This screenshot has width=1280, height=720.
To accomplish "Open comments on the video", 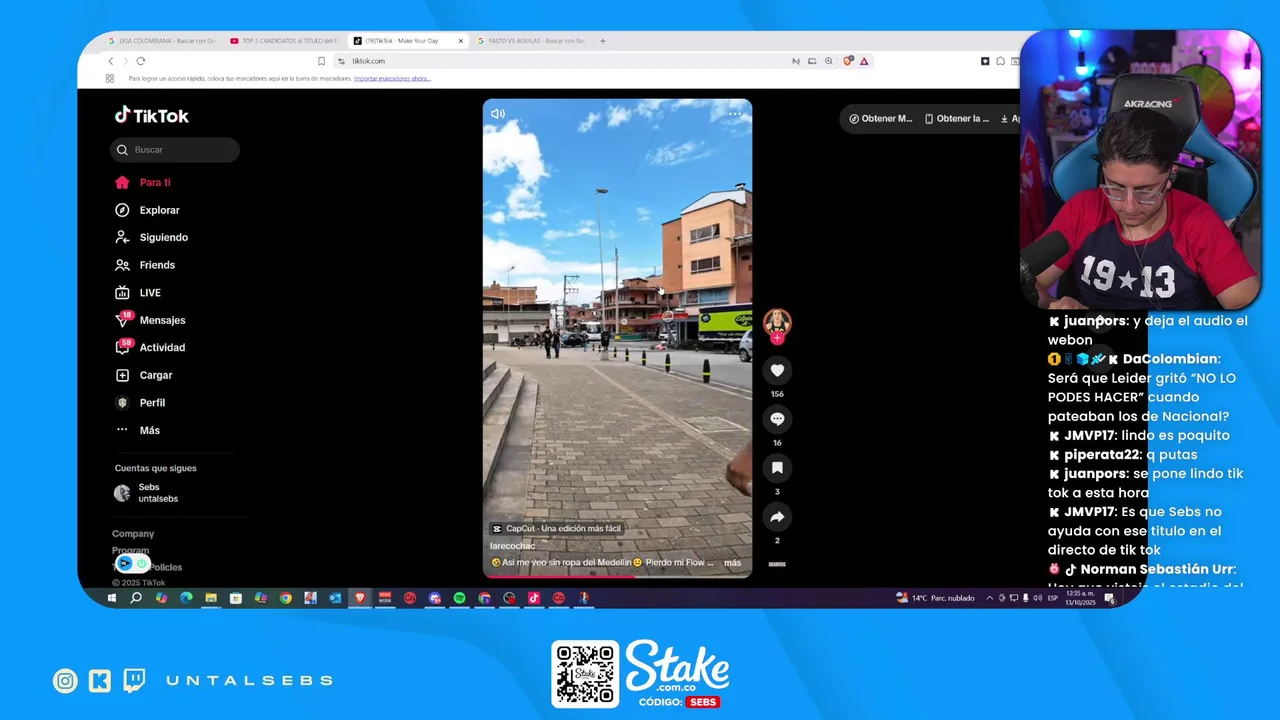I will pos(777,419).
